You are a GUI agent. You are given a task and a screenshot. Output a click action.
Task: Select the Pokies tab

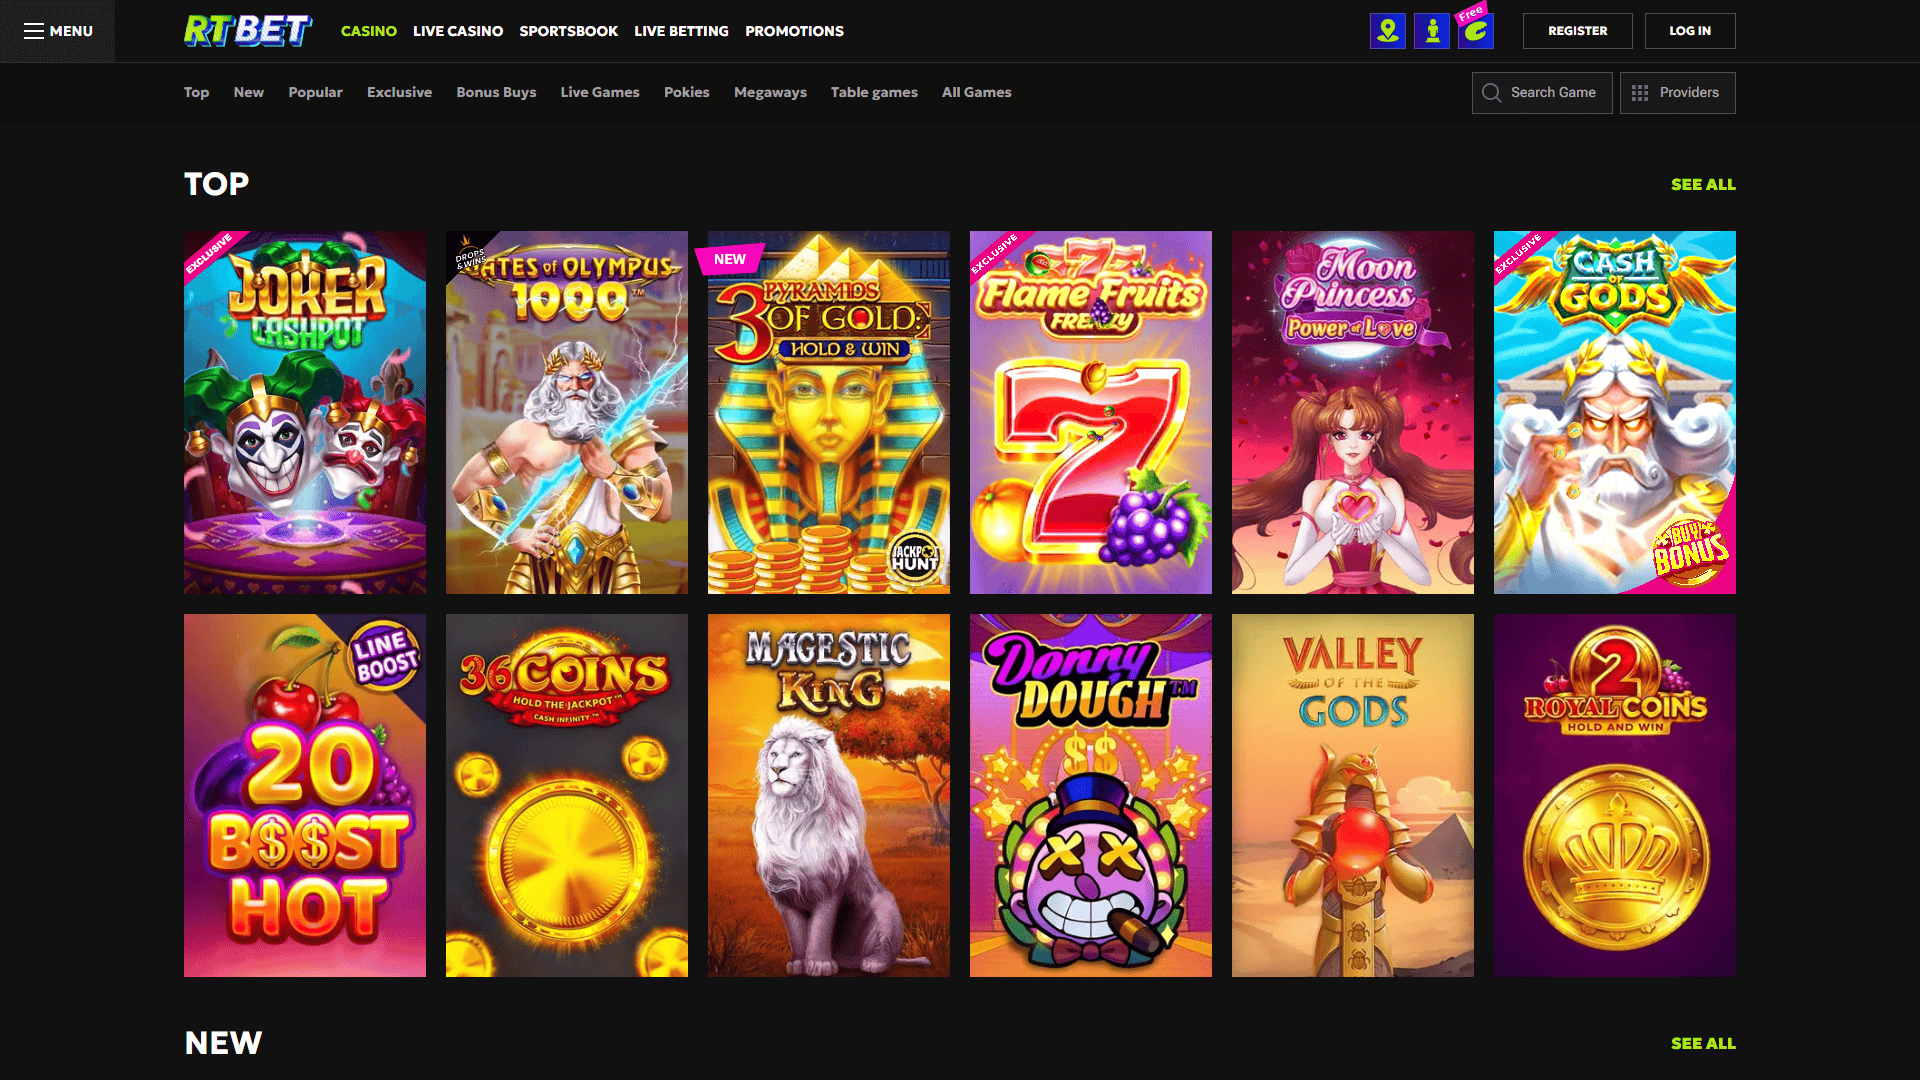[x=687, y=92]
